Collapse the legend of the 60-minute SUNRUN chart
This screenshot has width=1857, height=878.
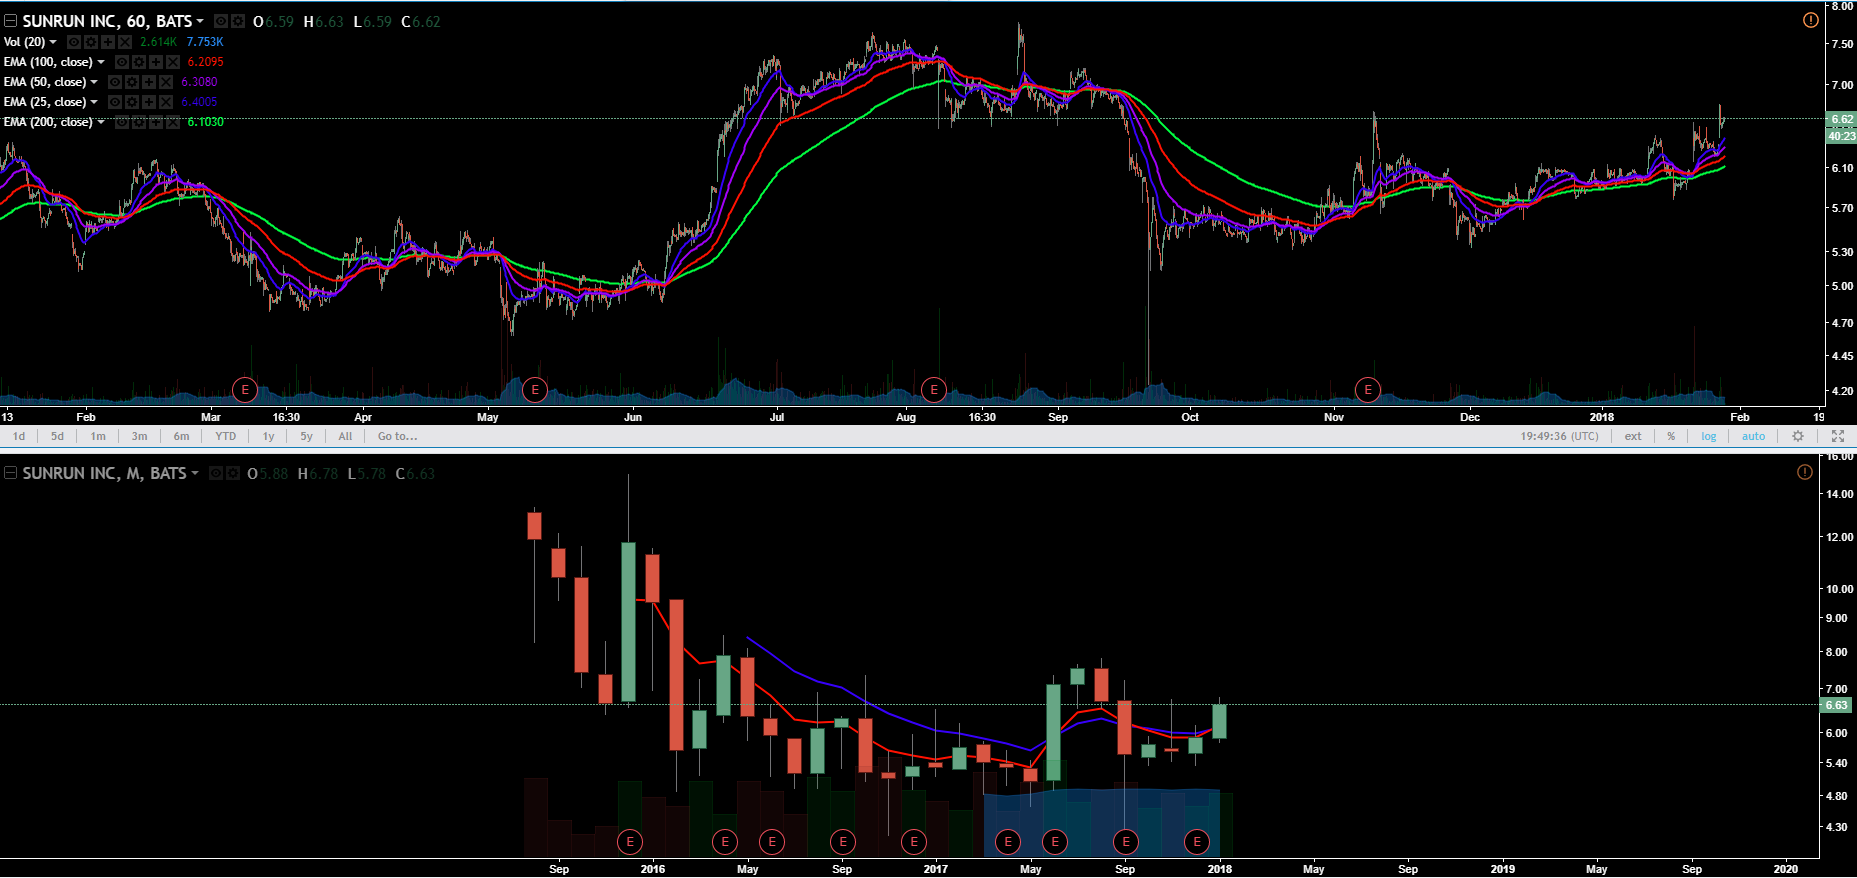pyautogui.click(x=10, y=21)
